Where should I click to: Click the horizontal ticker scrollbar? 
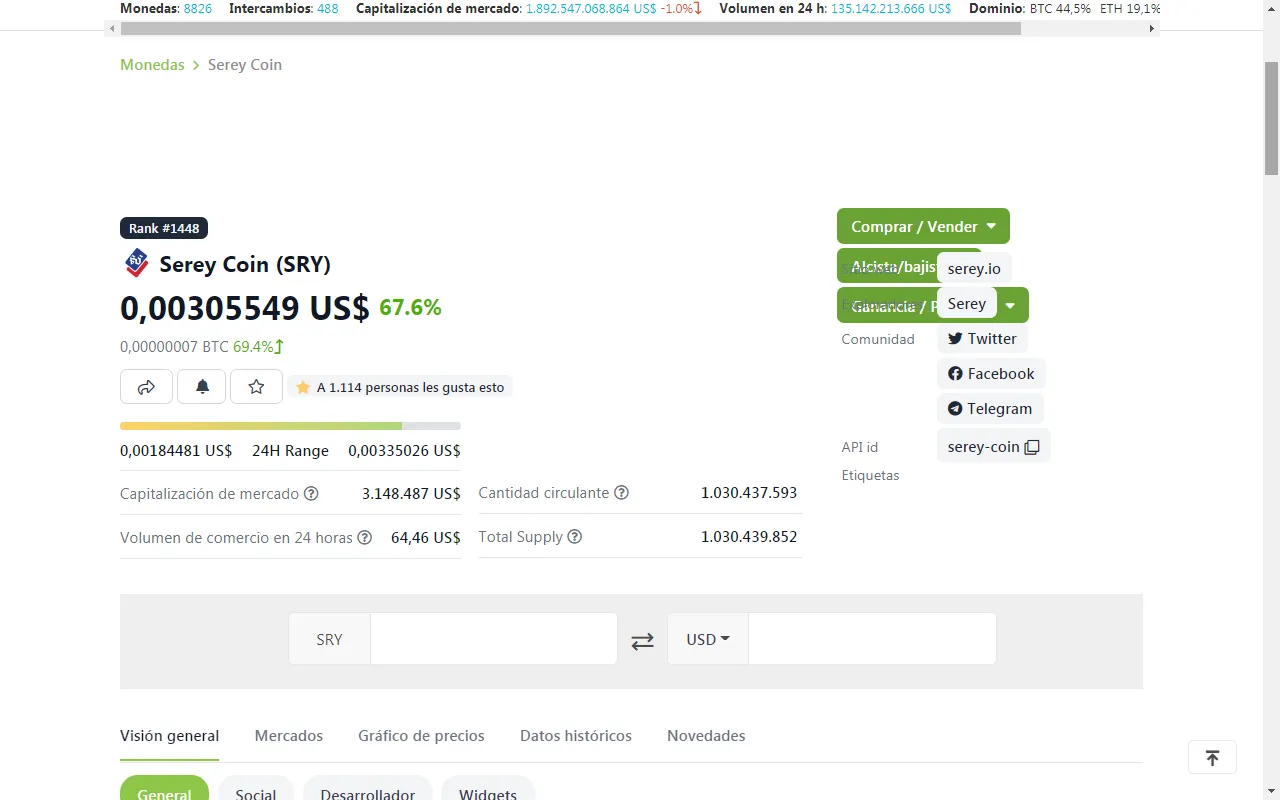click(570, 29)
